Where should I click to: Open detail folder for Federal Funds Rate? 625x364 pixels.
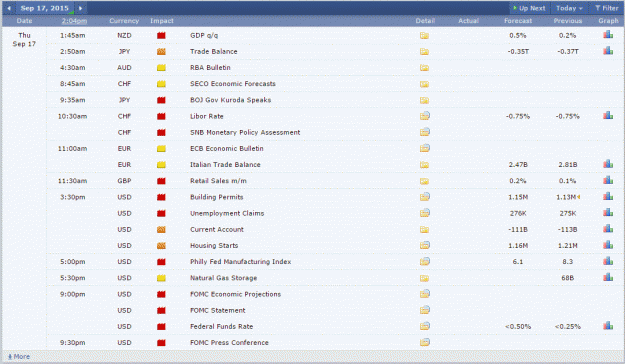(x=425, y=326)
